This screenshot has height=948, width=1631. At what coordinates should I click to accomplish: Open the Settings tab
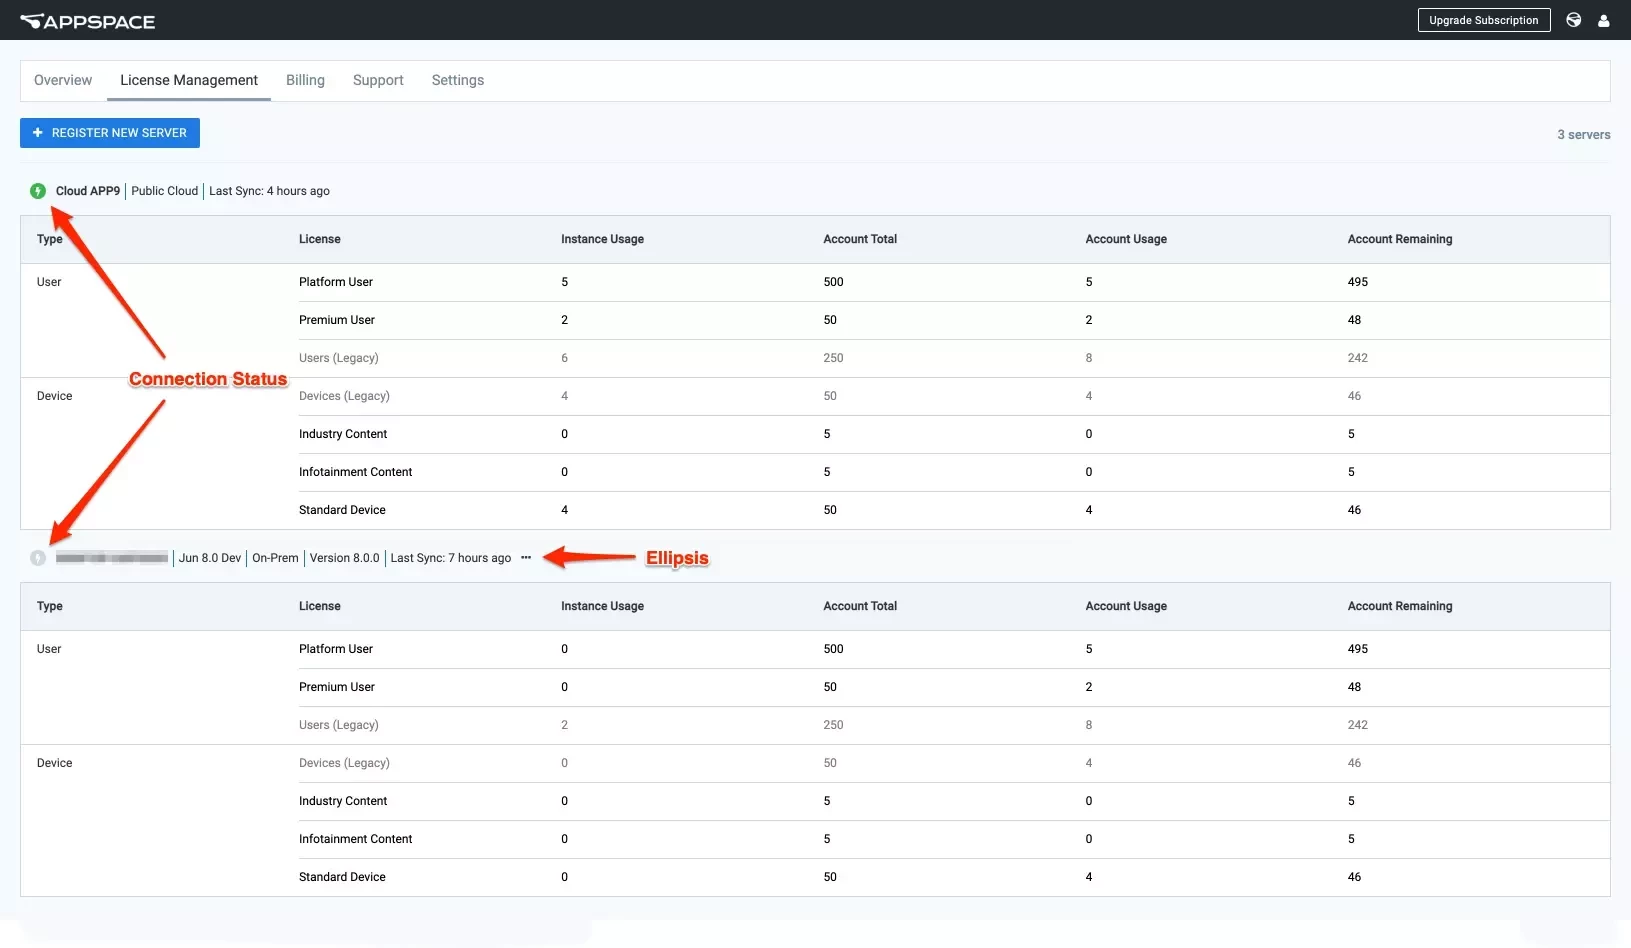[x=458, y=80]
